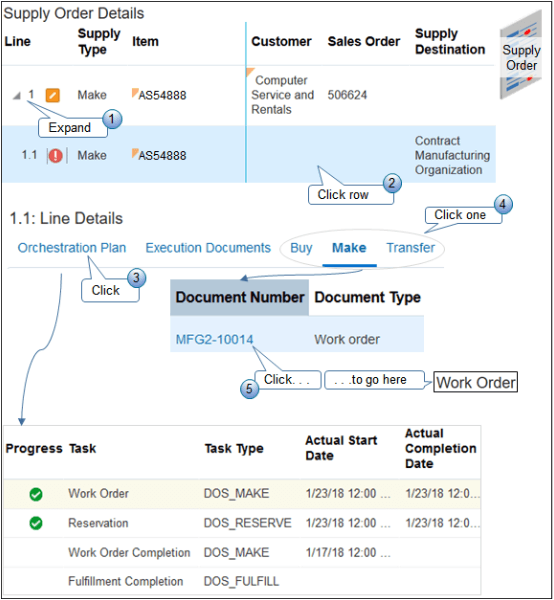Image resolution: width=554 pixels, height=600 pixels.
Task: Click DOS_FULFILL task type cell
Action: click(241, 582)
